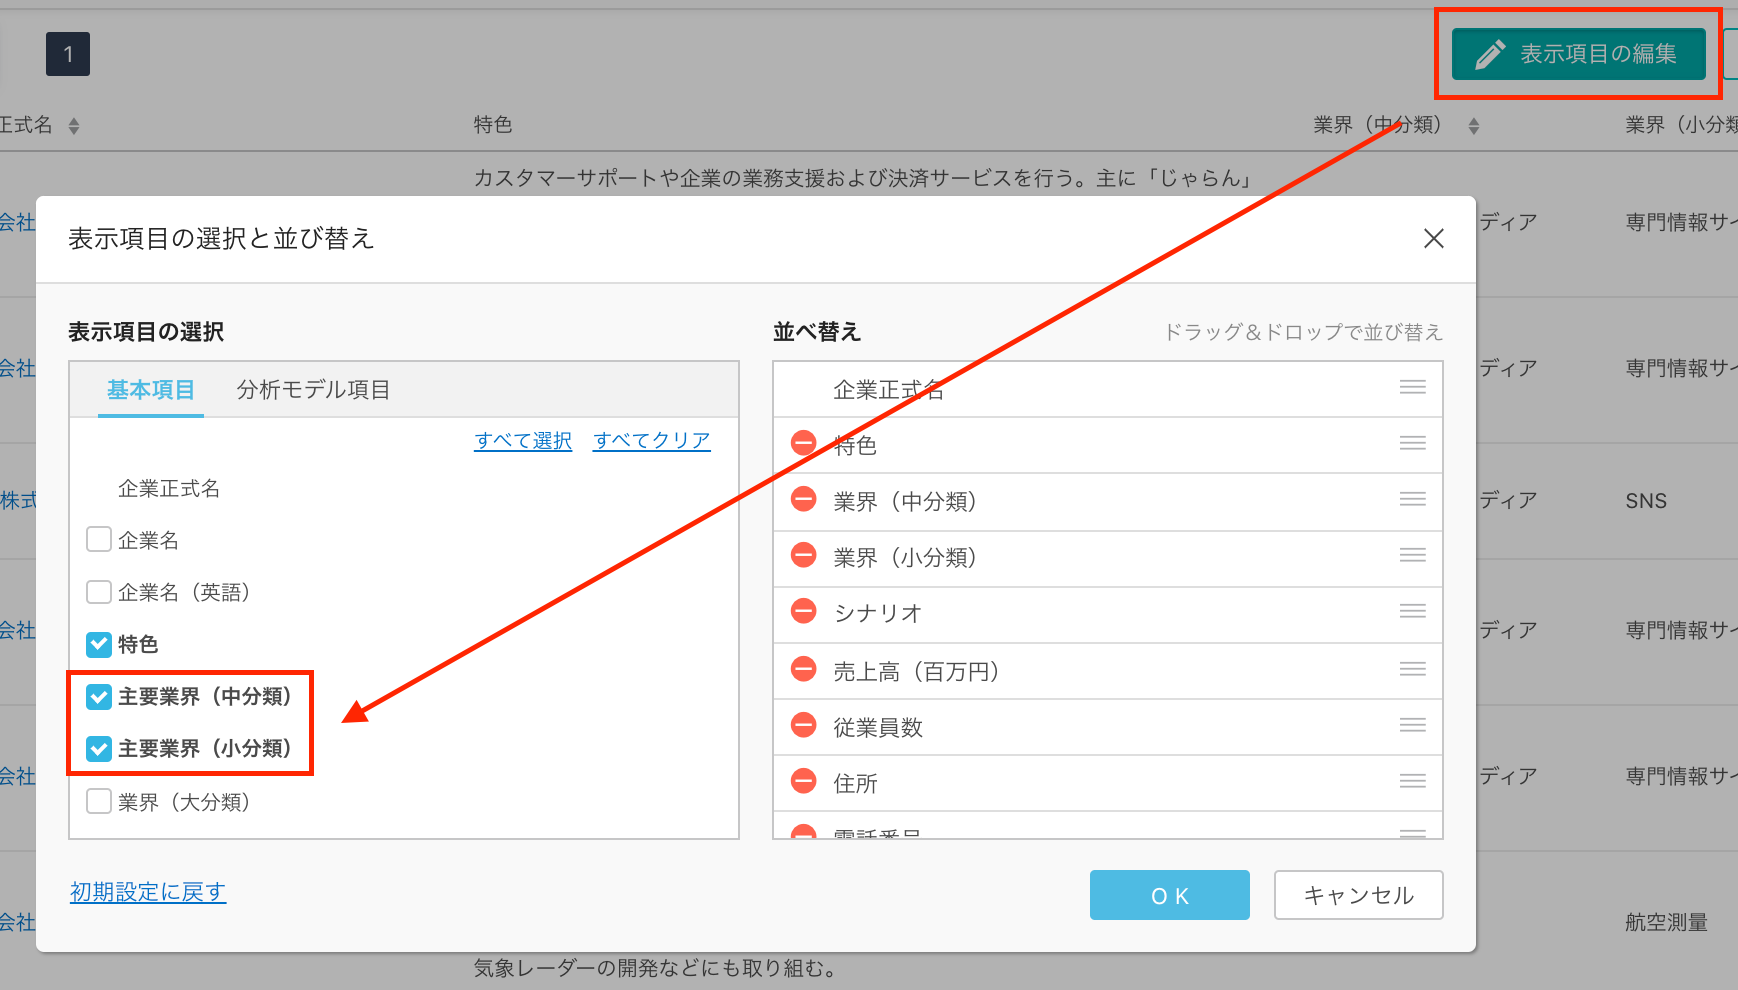Click the minus icon next to シナリオ

(x=804, y=611)
